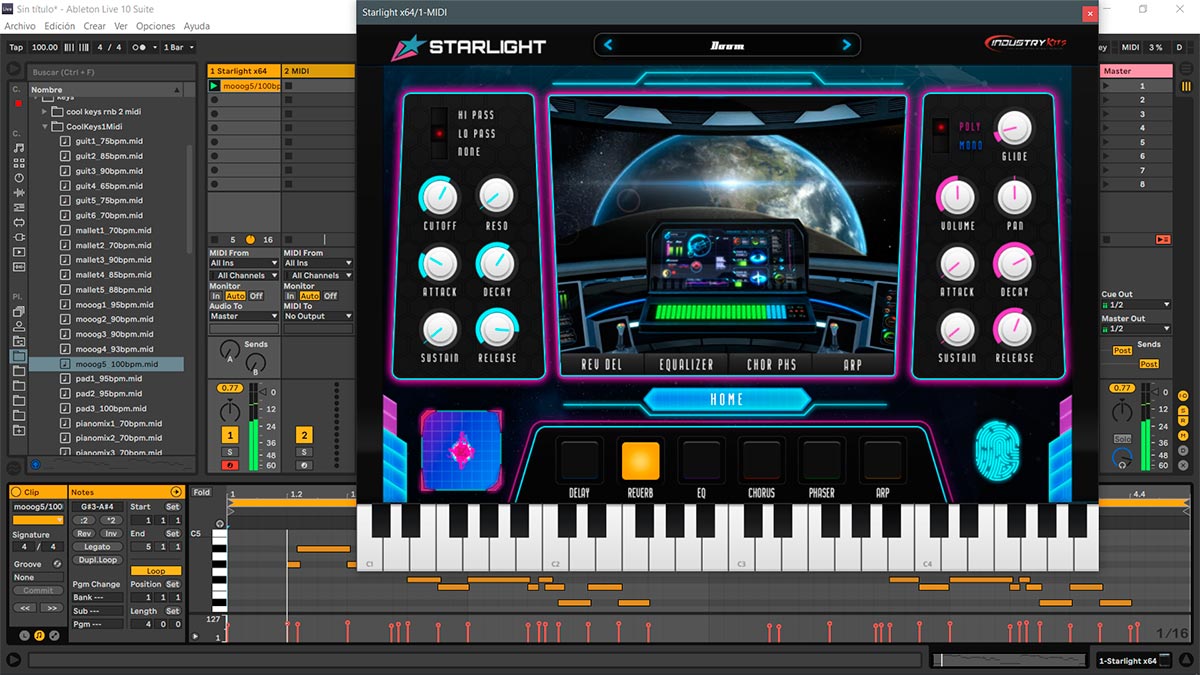Open the Clips browser category icon
This screenshot has width=1200, height=675.
18,252
